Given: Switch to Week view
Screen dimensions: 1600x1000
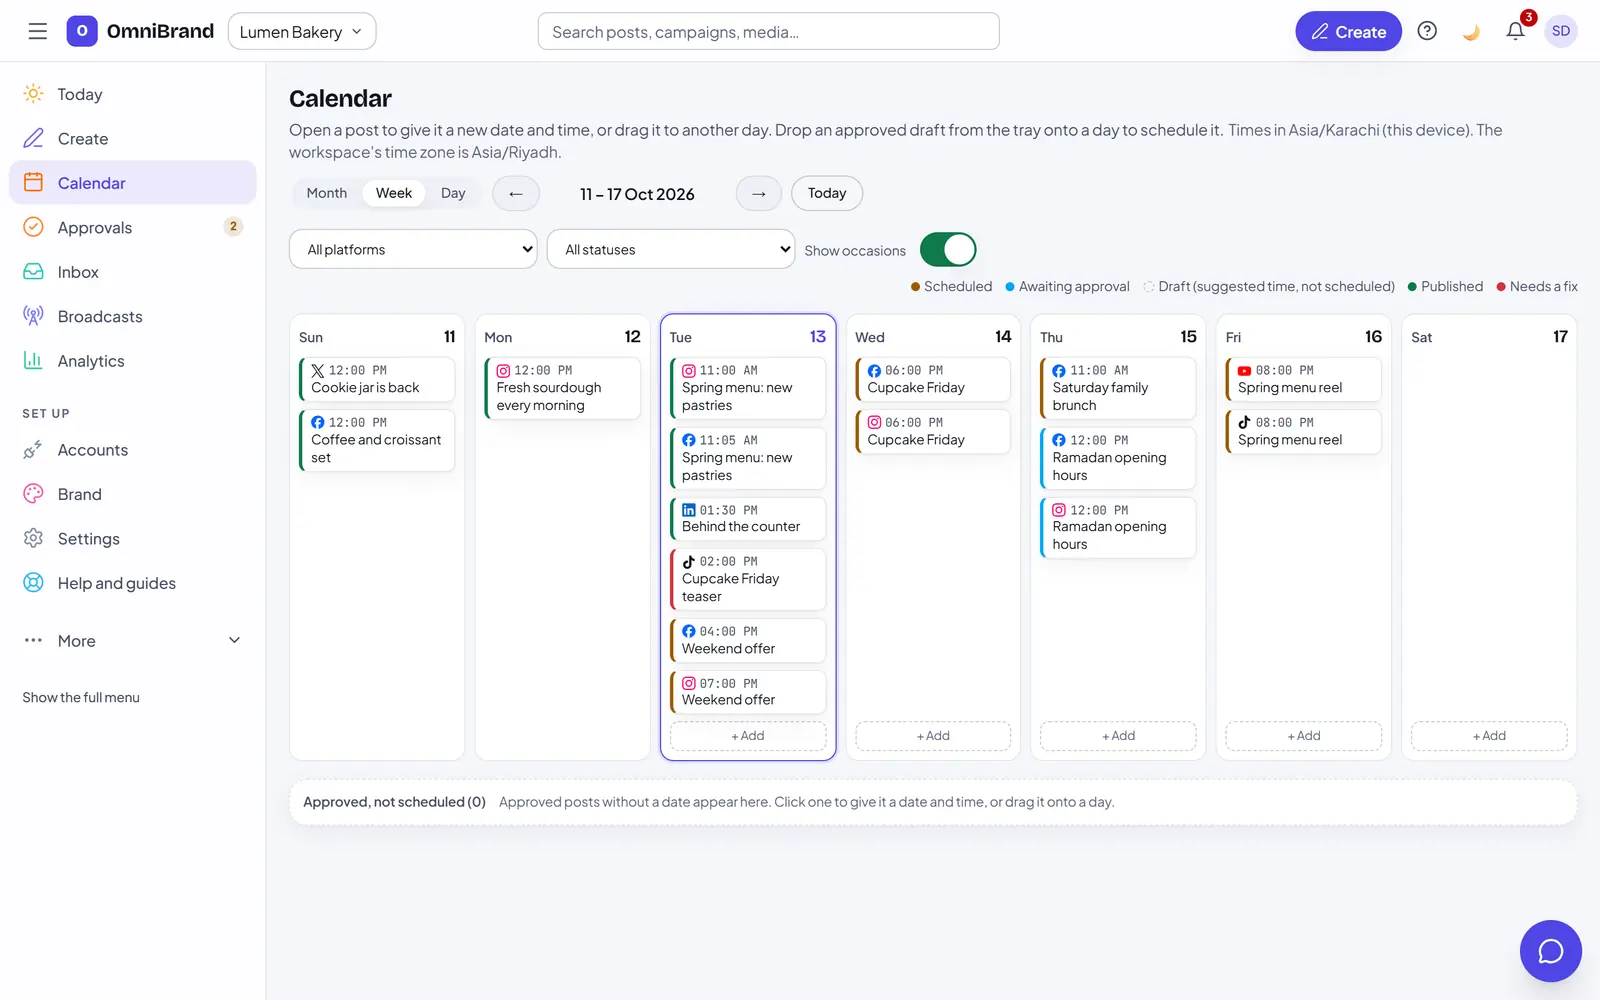Looking at the screenshot, I should pos(394,193).
